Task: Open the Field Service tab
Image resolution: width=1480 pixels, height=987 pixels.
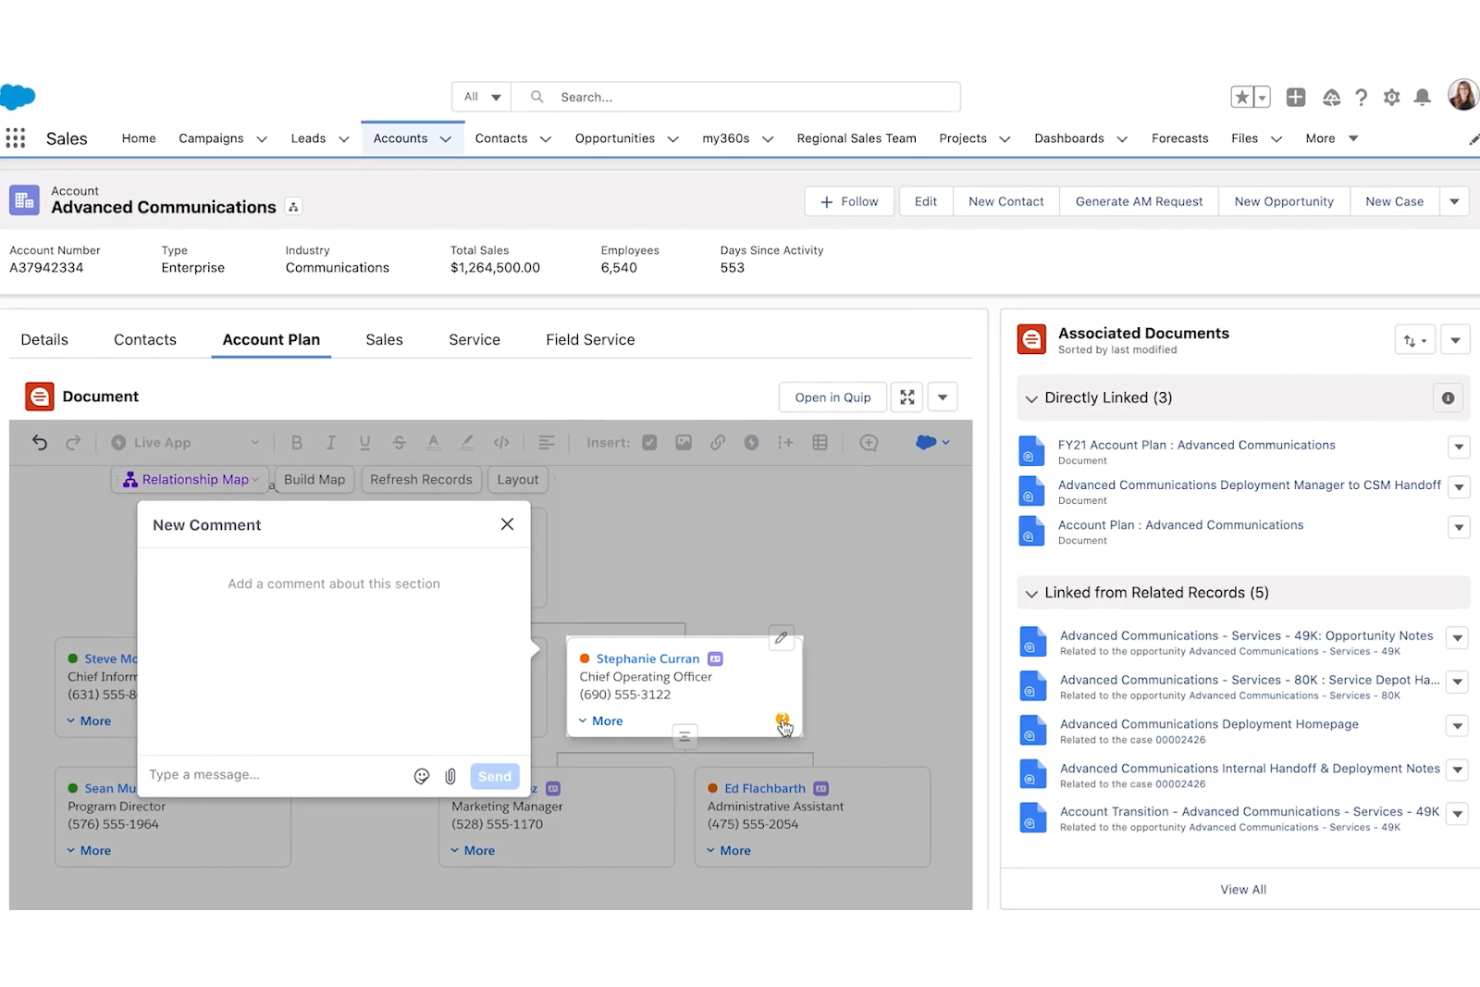Action: 590,339
